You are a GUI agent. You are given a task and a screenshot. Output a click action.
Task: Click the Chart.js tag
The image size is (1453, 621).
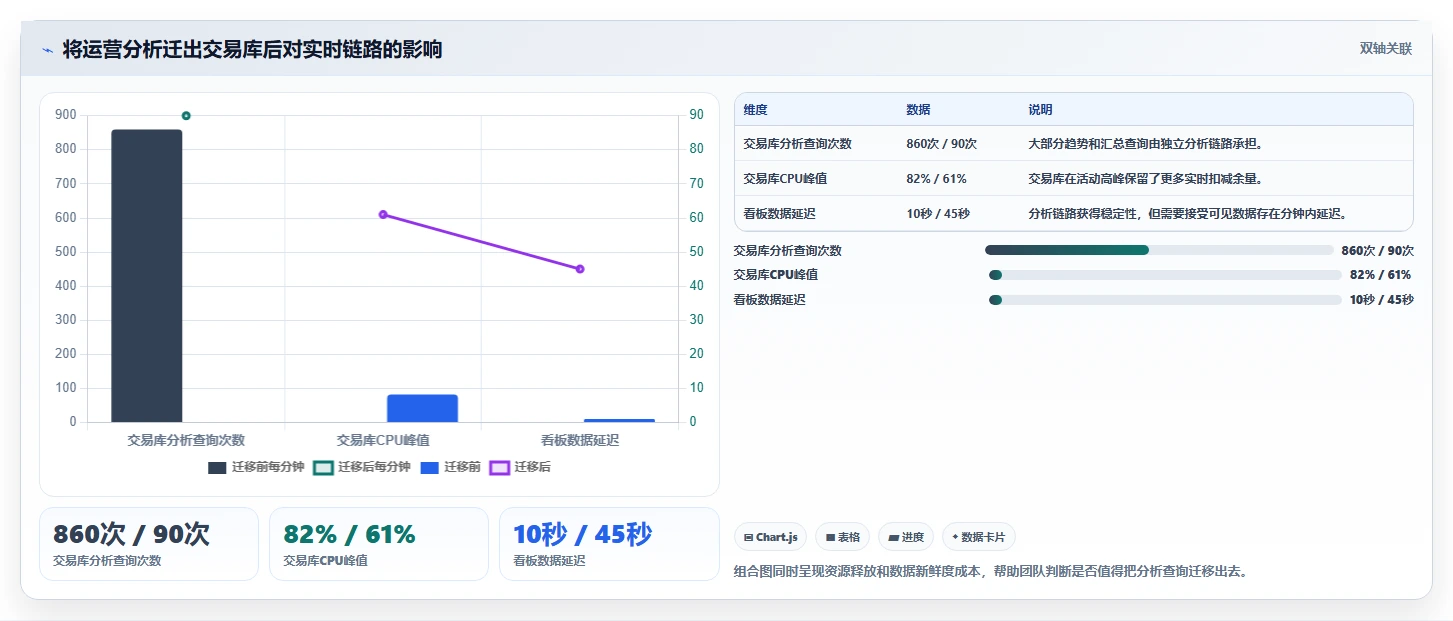[770, 537]
